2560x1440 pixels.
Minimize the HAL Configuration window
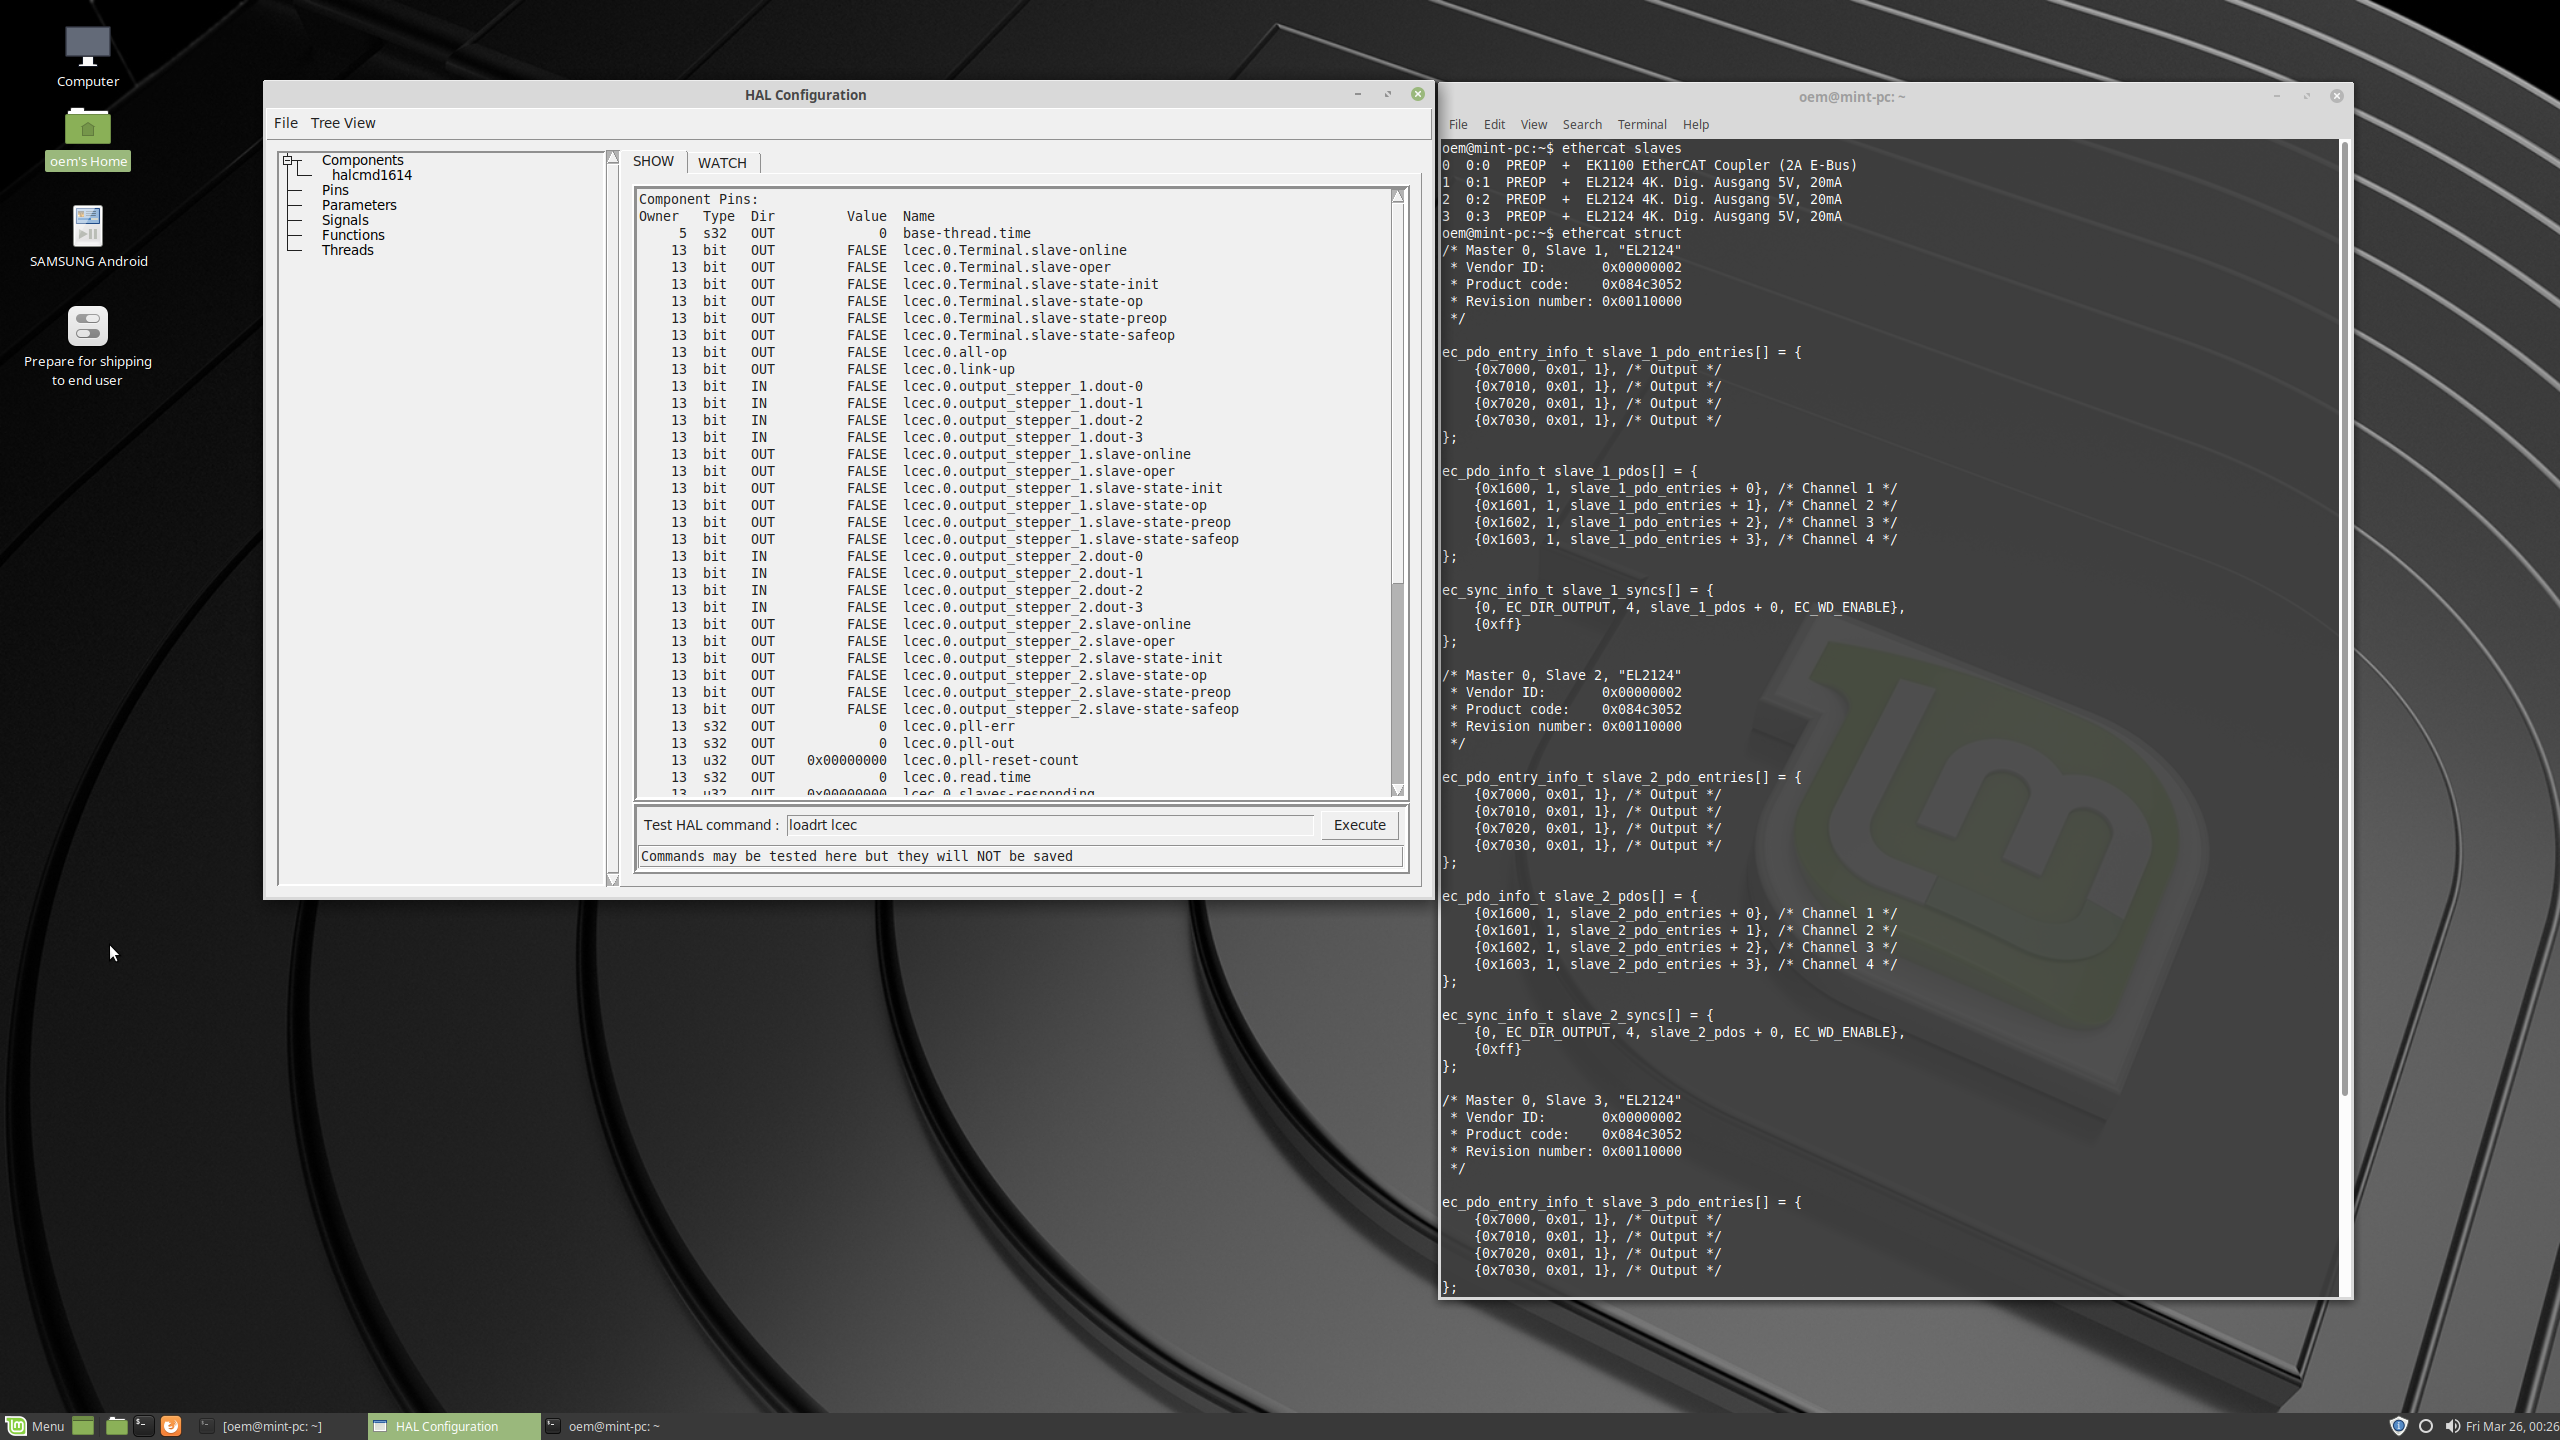pyautogui.click(x=1357, y=94)
